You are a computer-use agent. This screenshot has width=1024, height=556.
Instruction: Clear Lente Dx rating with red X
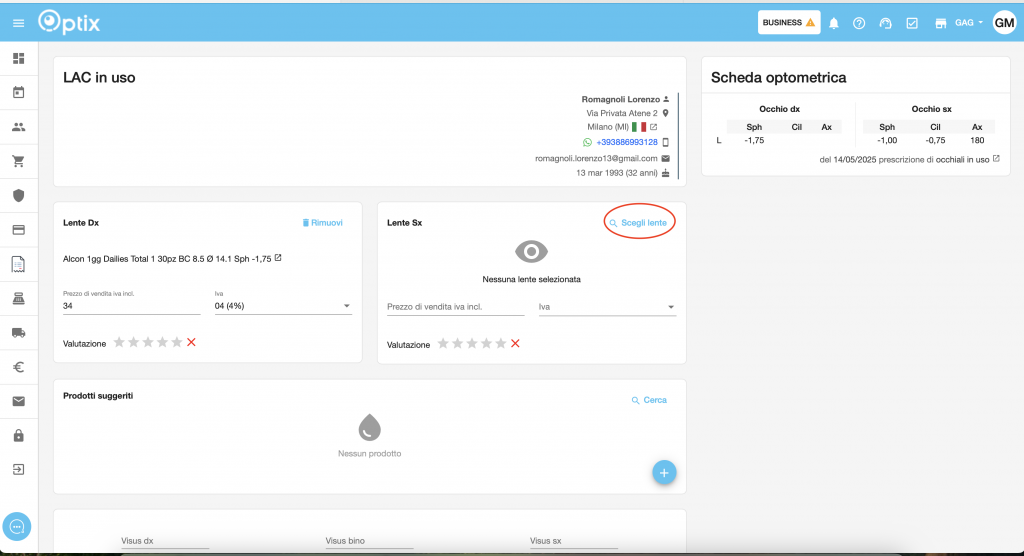pos(191,343)
